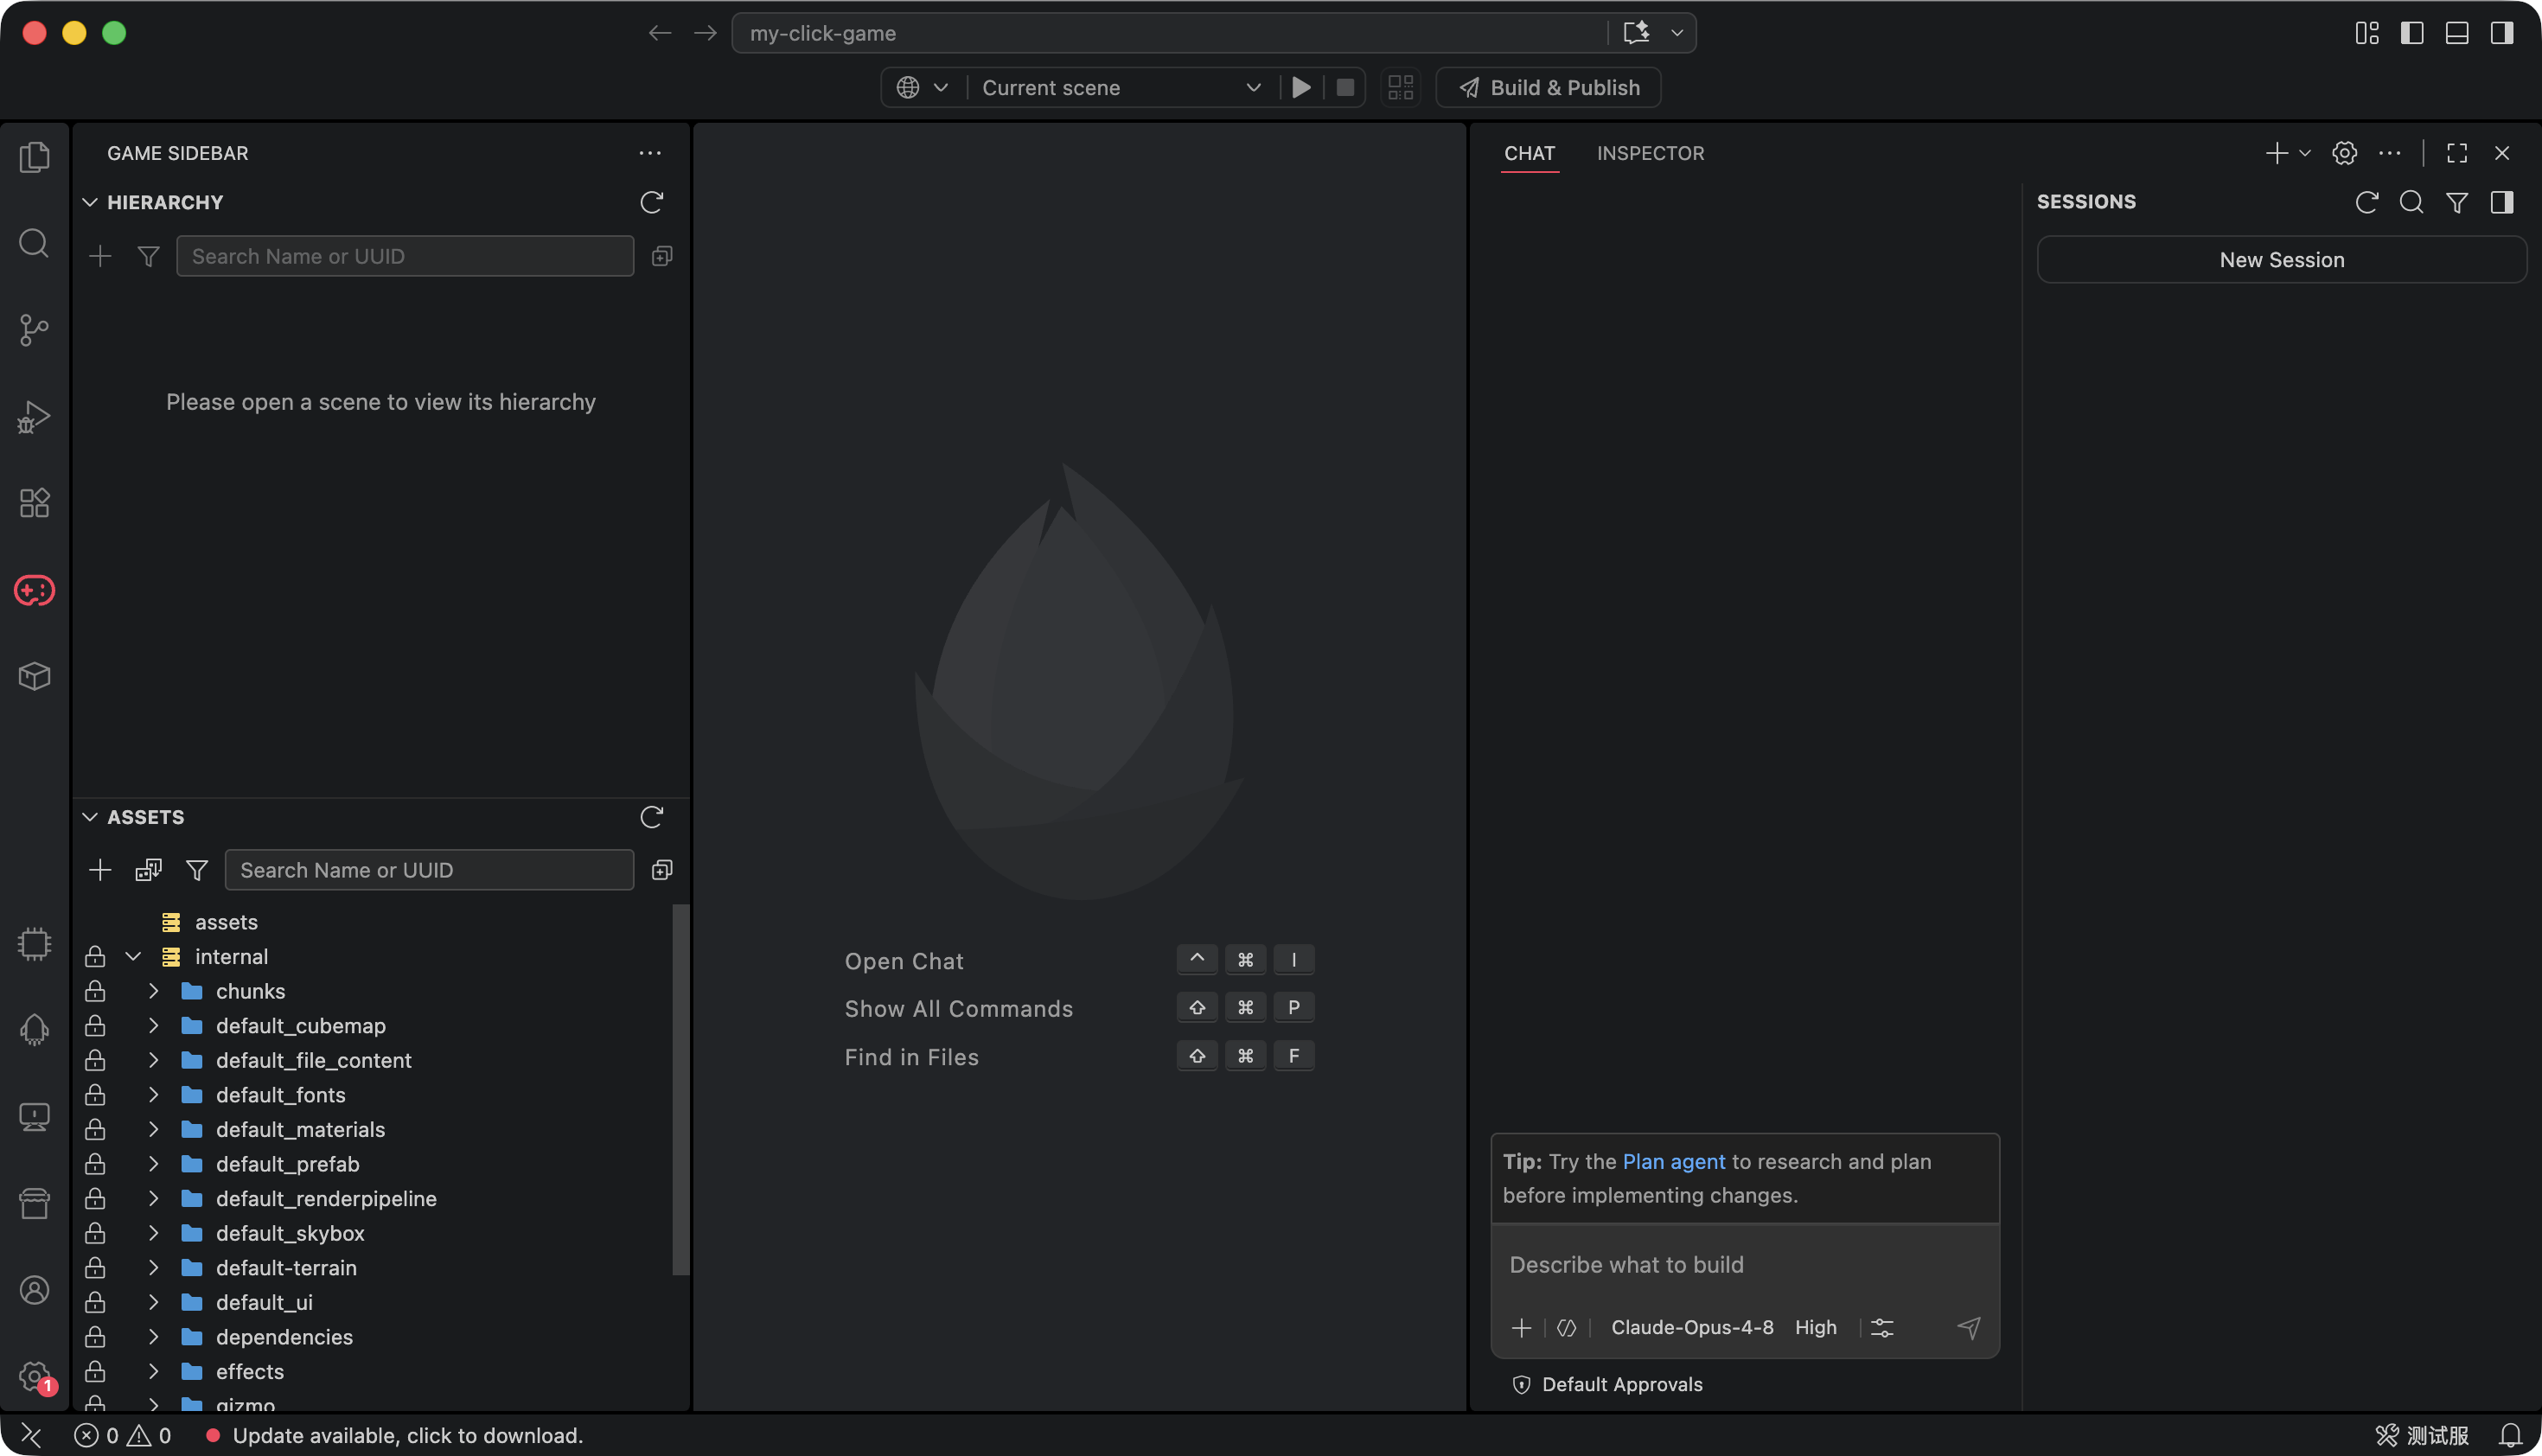Search sessions with magnifier icon
The image size is (2542, 1456).
pyautogui.click(x=2411, y=202)
